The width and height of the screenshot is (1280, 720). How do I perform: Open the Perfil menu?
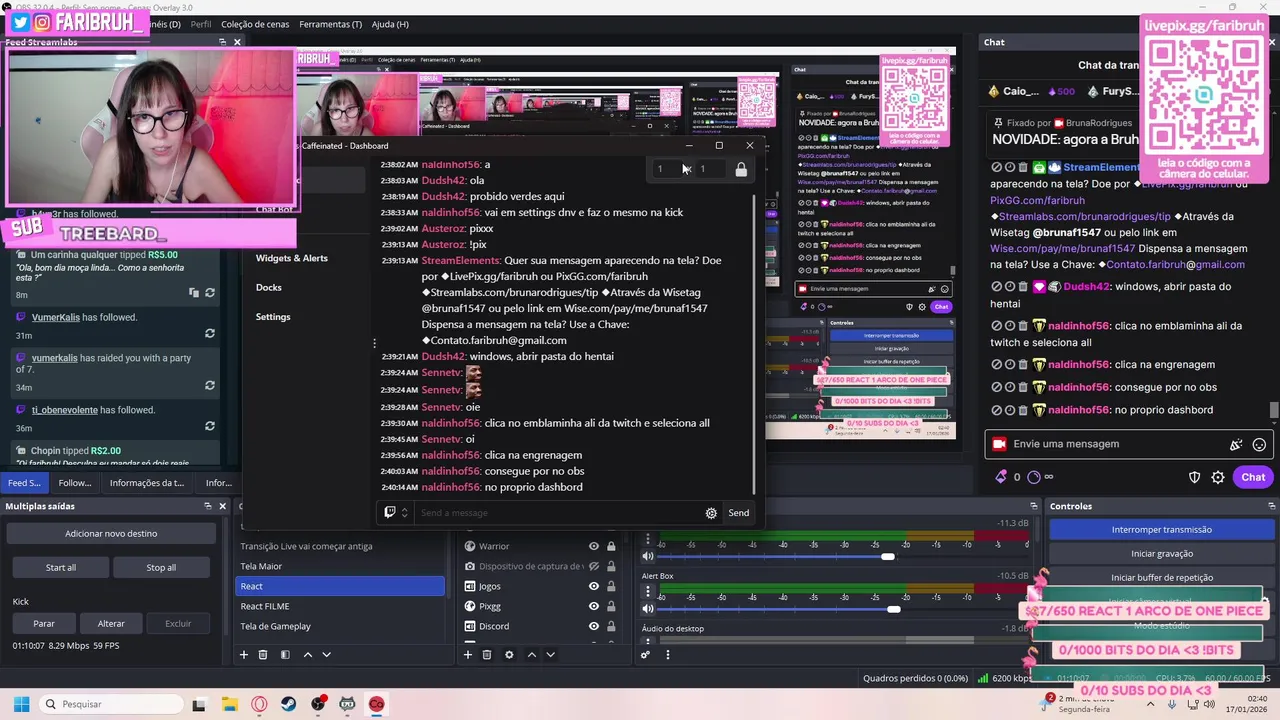pyautogui.click(x=201, y=24)
